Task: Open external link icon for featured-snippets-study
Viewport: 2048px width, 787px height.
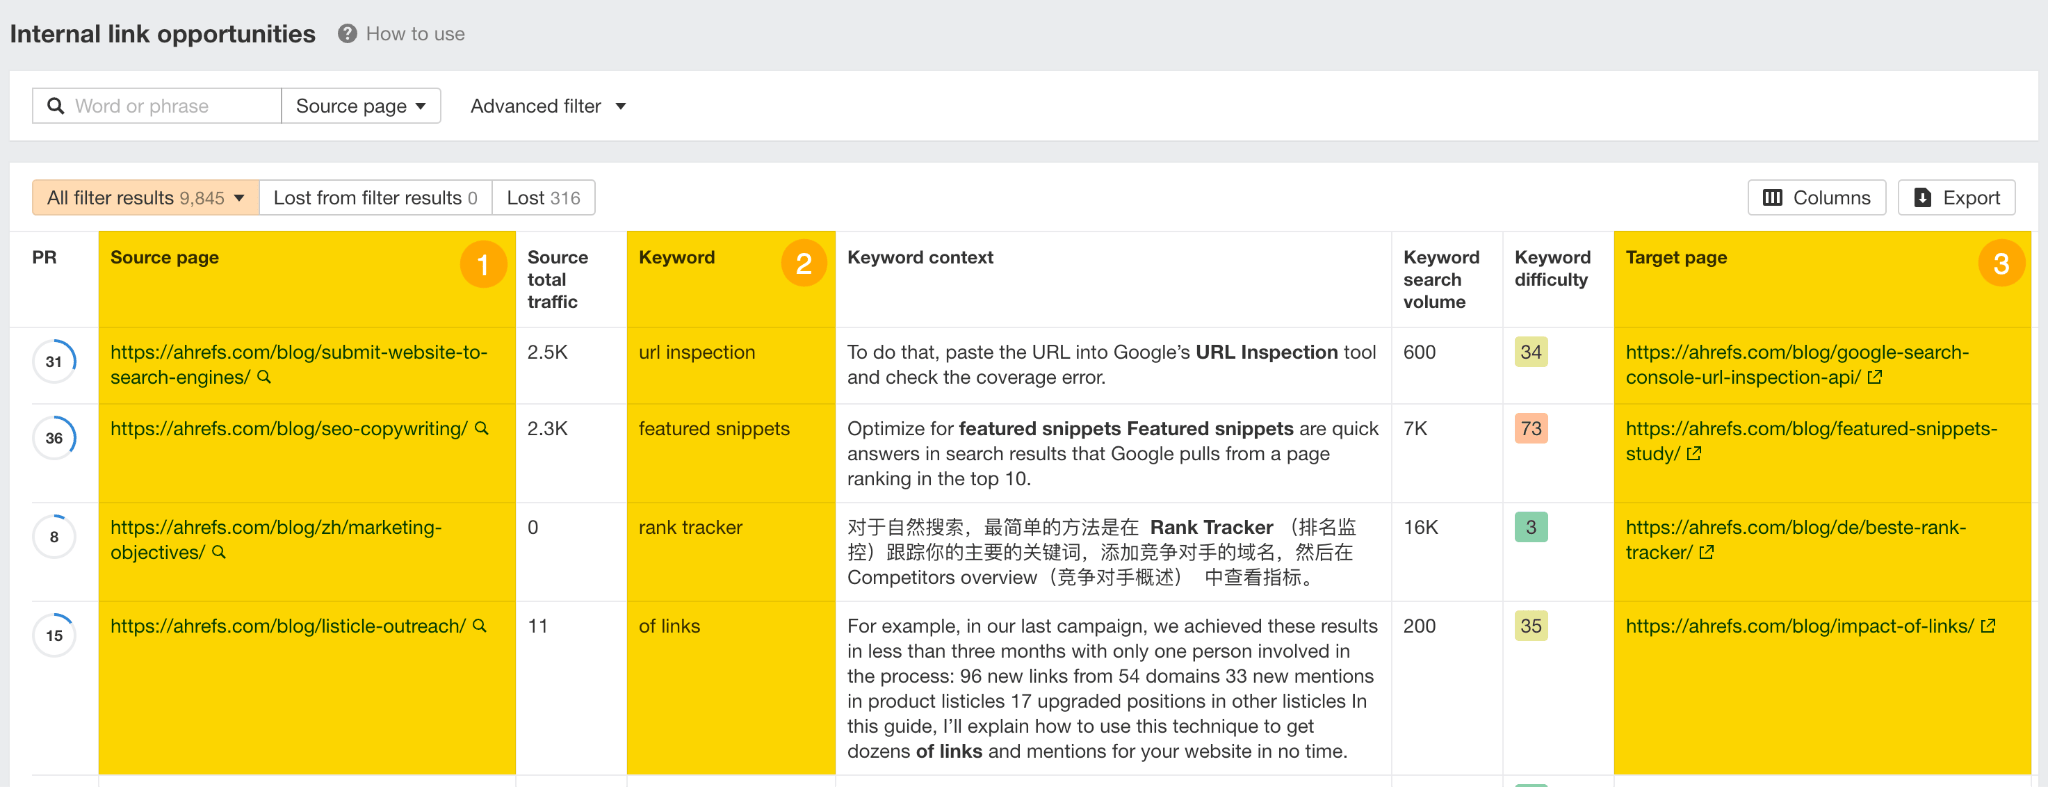Action: (x=1694, y=453)
